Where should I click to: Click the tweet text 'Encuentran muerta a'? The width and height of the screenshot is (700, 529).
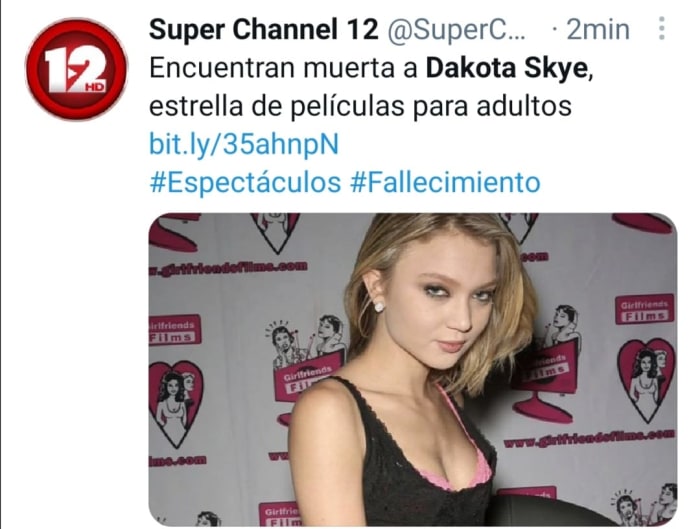click(x=283, y=68)
